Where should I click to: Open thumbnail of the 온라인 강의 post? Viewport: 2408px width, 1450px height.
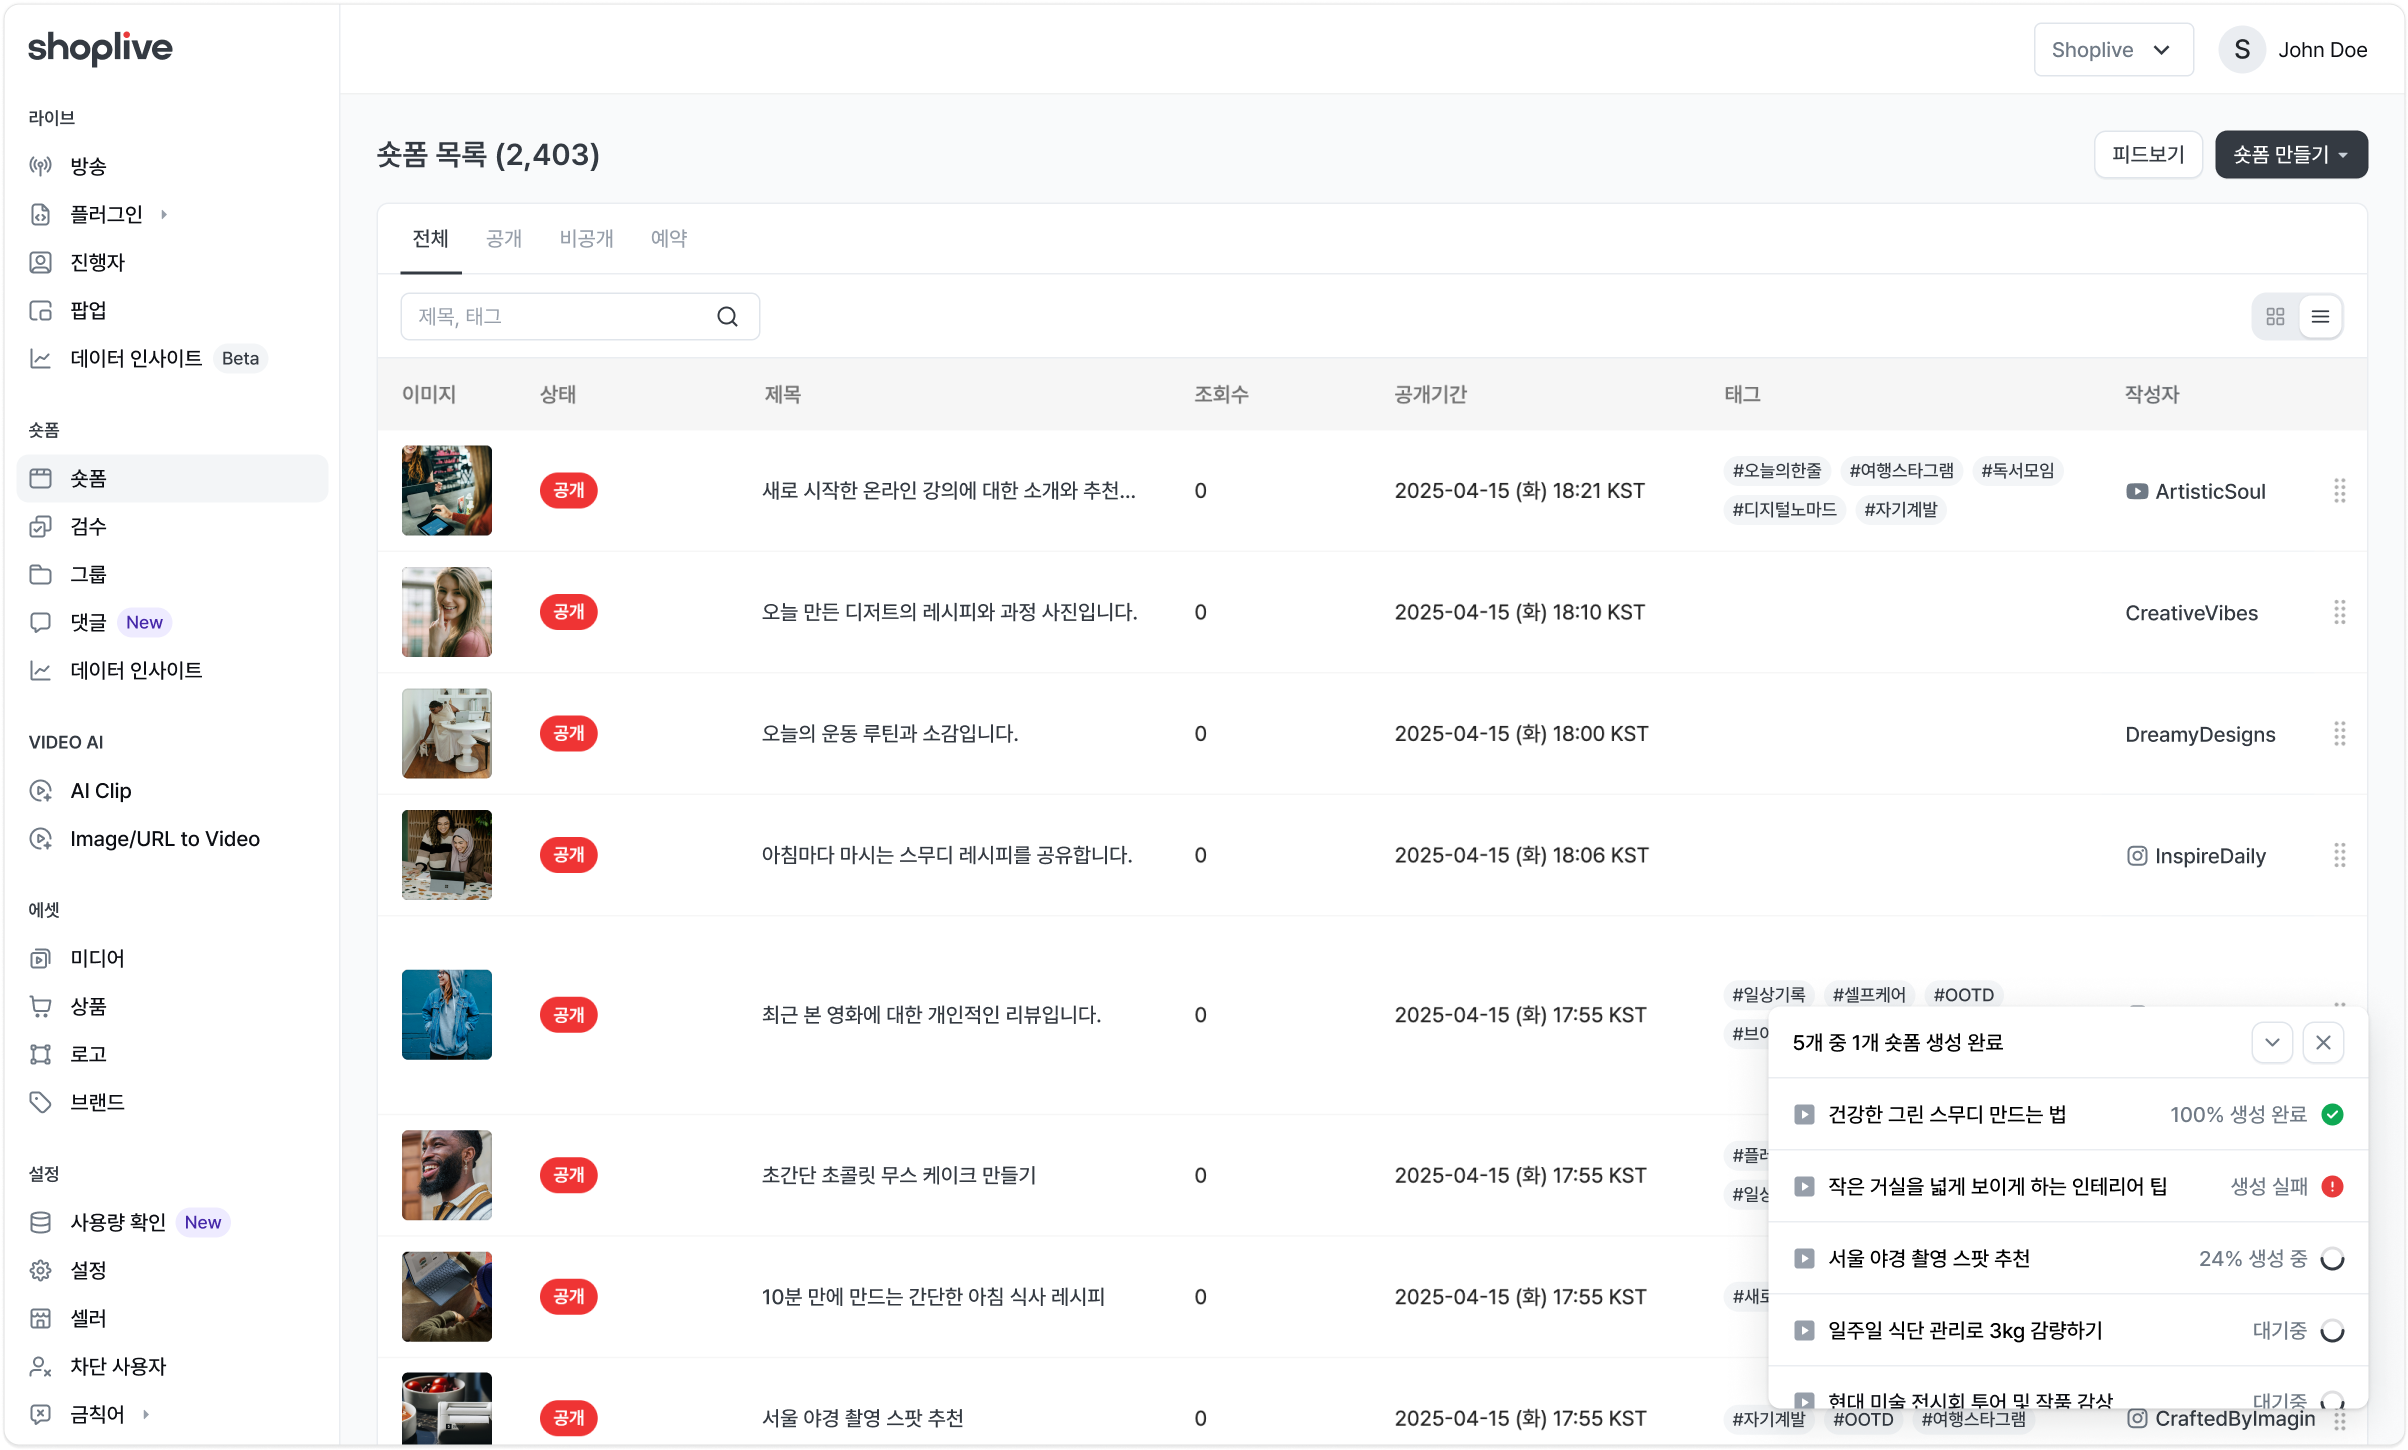(x=447, y=491)
